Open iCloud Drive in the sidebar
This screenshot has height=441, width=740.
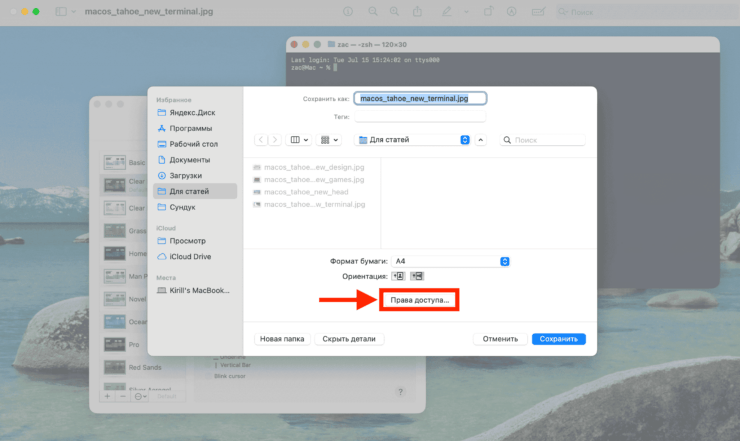coord(190,256)
